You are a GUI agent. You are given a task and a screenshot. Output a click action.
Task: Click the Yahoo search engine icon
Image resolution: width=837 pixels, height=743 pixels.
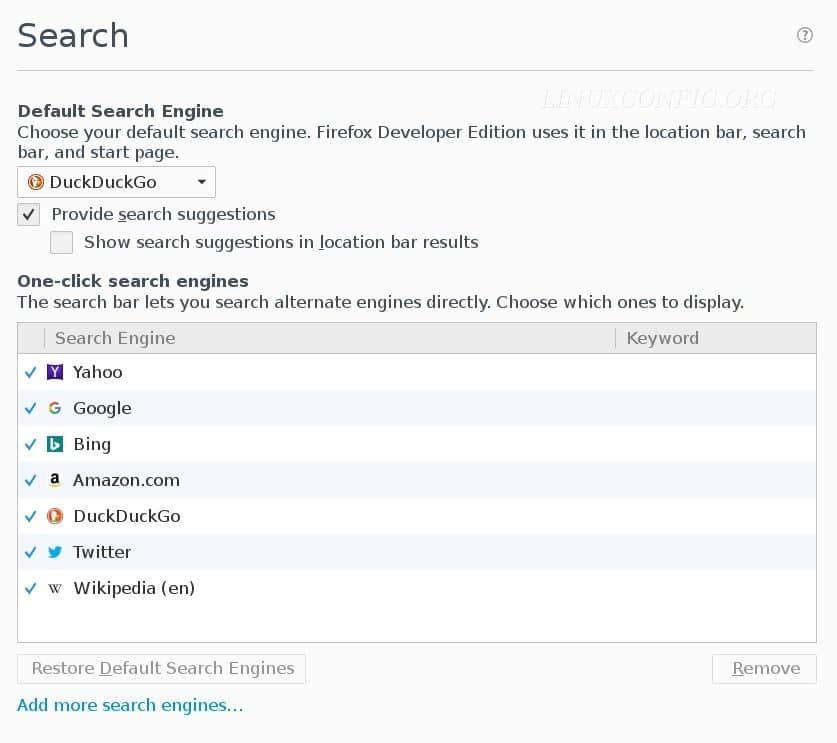coord(55,372)
